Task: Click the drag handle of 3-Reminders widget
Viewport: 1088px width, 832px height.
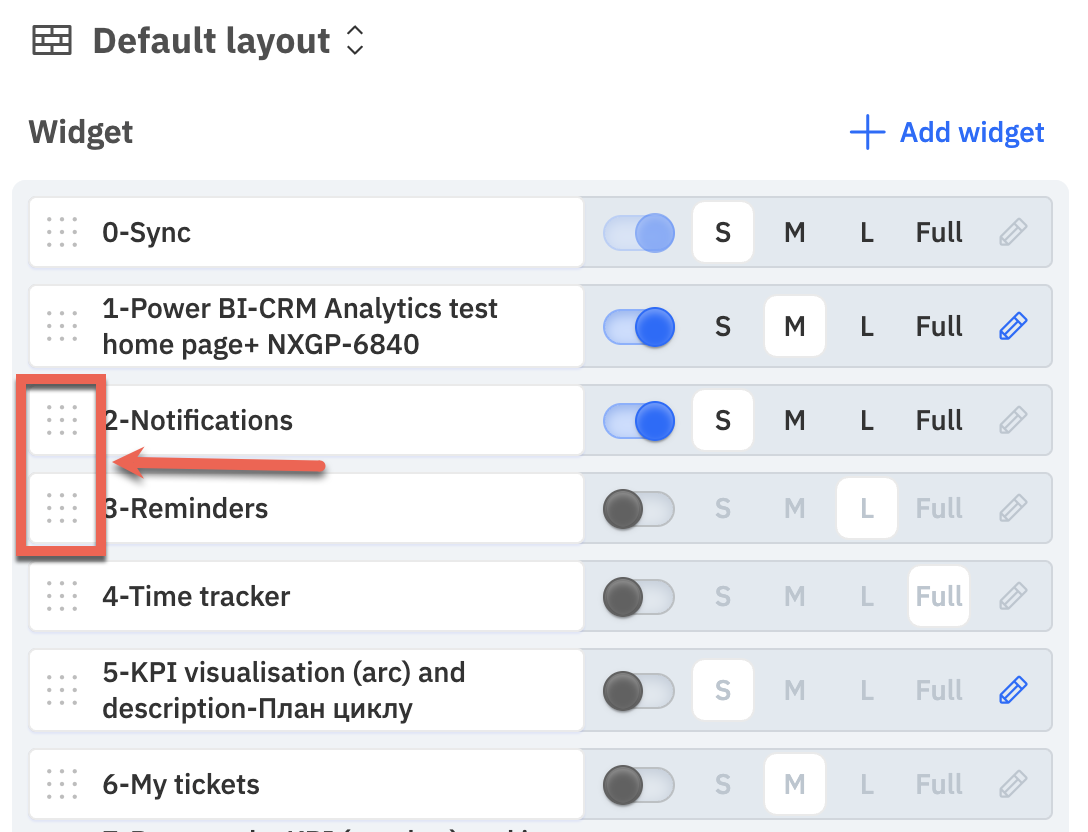Action: [x=62, y=508]
